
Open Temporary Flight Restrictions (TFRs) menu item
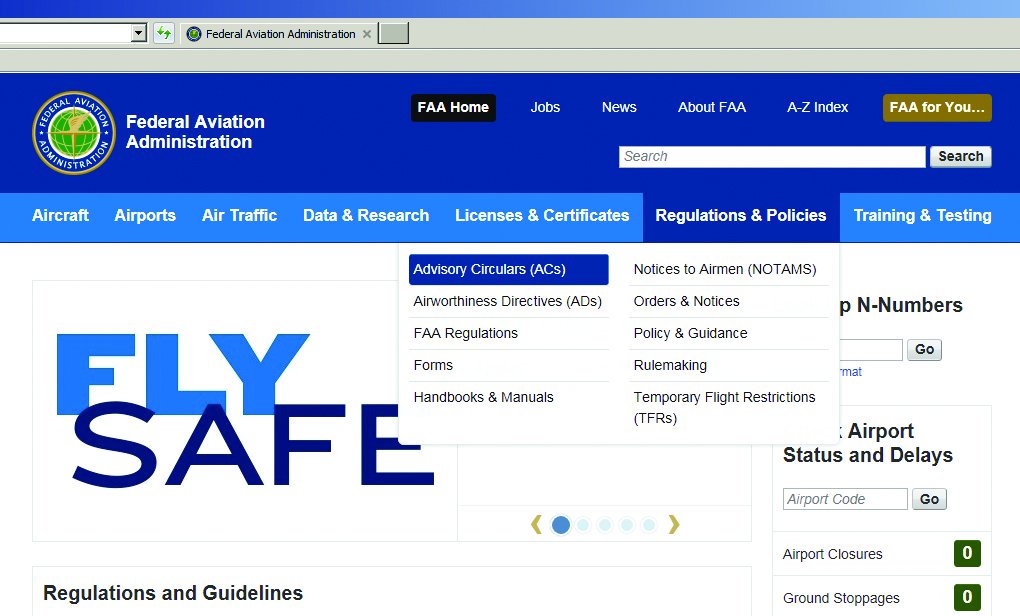pos(724,407)
